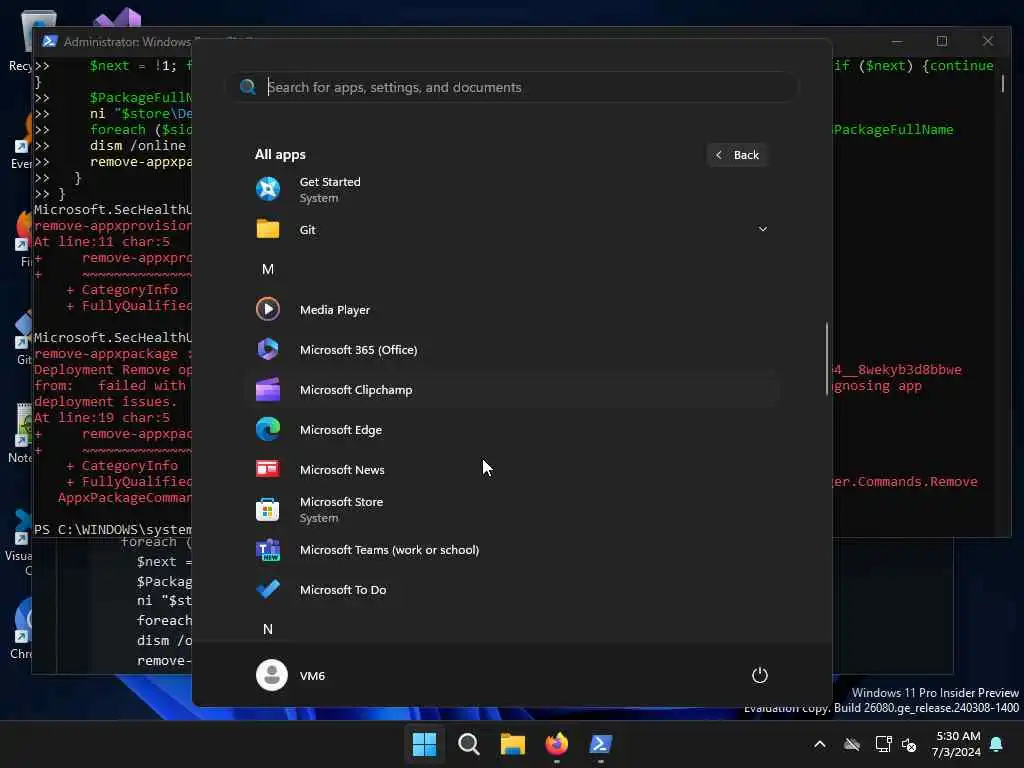Click the VM6 user avatar
This screenshot has width=1024, height=768.
[272, 675]
